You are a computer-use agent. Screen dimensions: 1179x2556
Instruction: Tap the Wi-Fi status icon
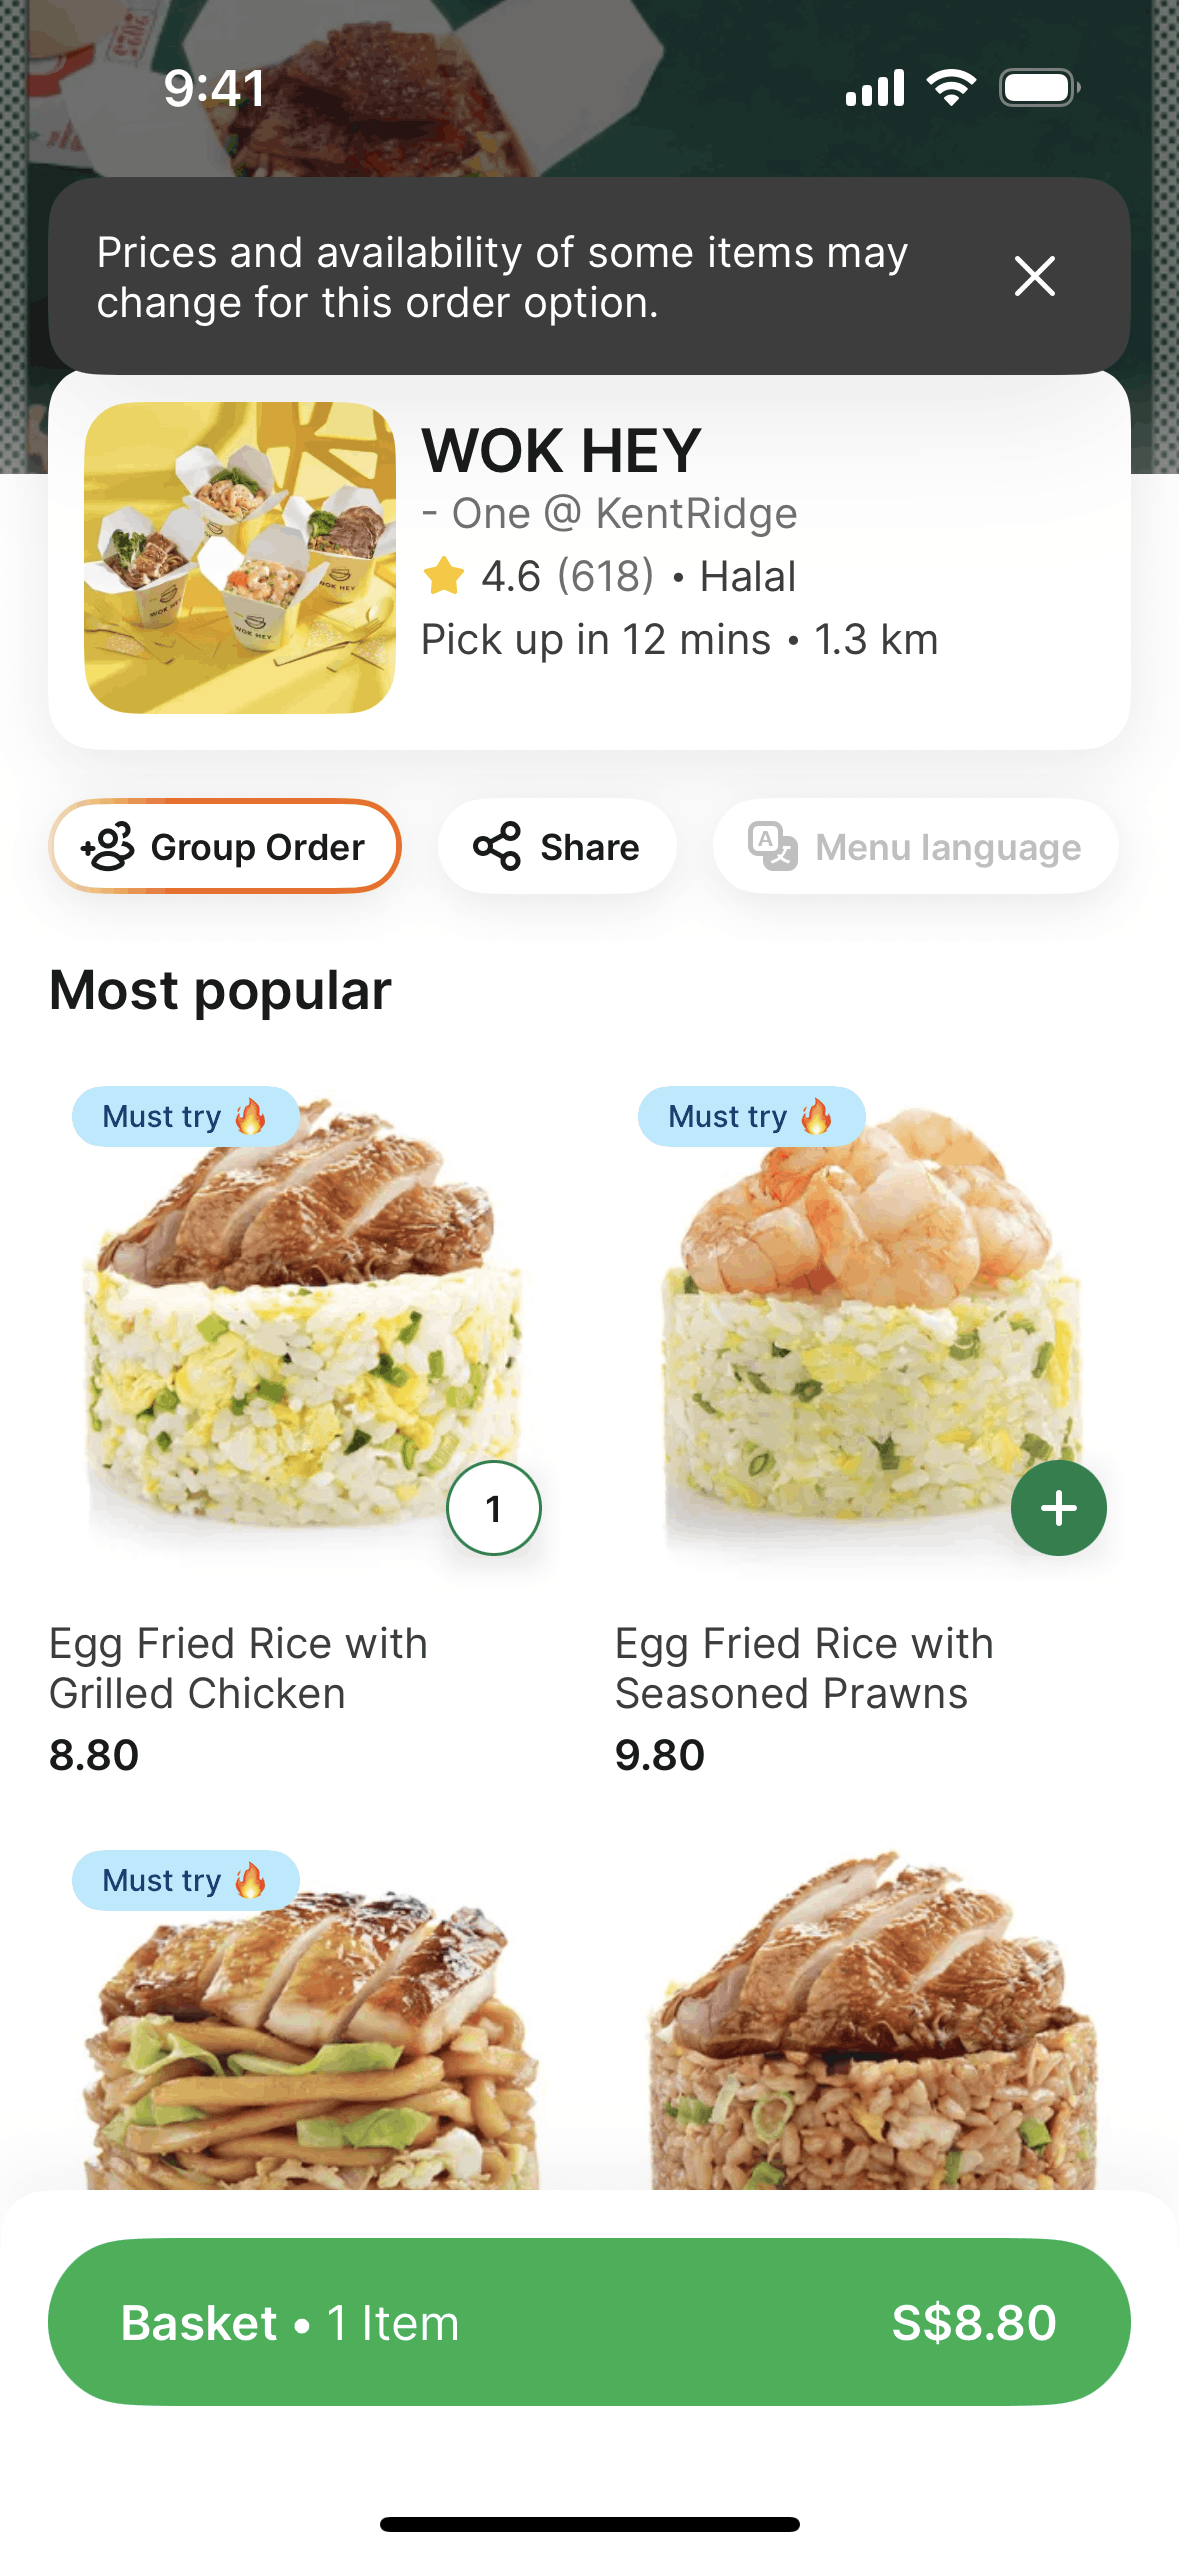(x=951, y=88)
